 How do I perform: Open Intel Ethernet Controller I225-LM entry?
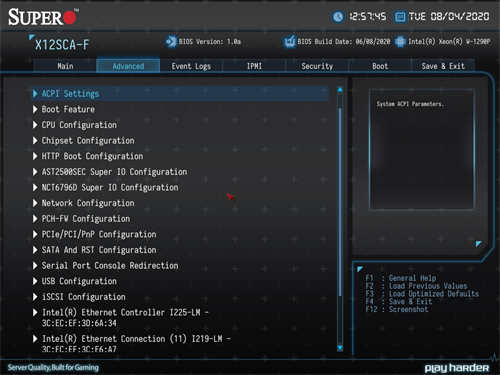pos(180,317)
